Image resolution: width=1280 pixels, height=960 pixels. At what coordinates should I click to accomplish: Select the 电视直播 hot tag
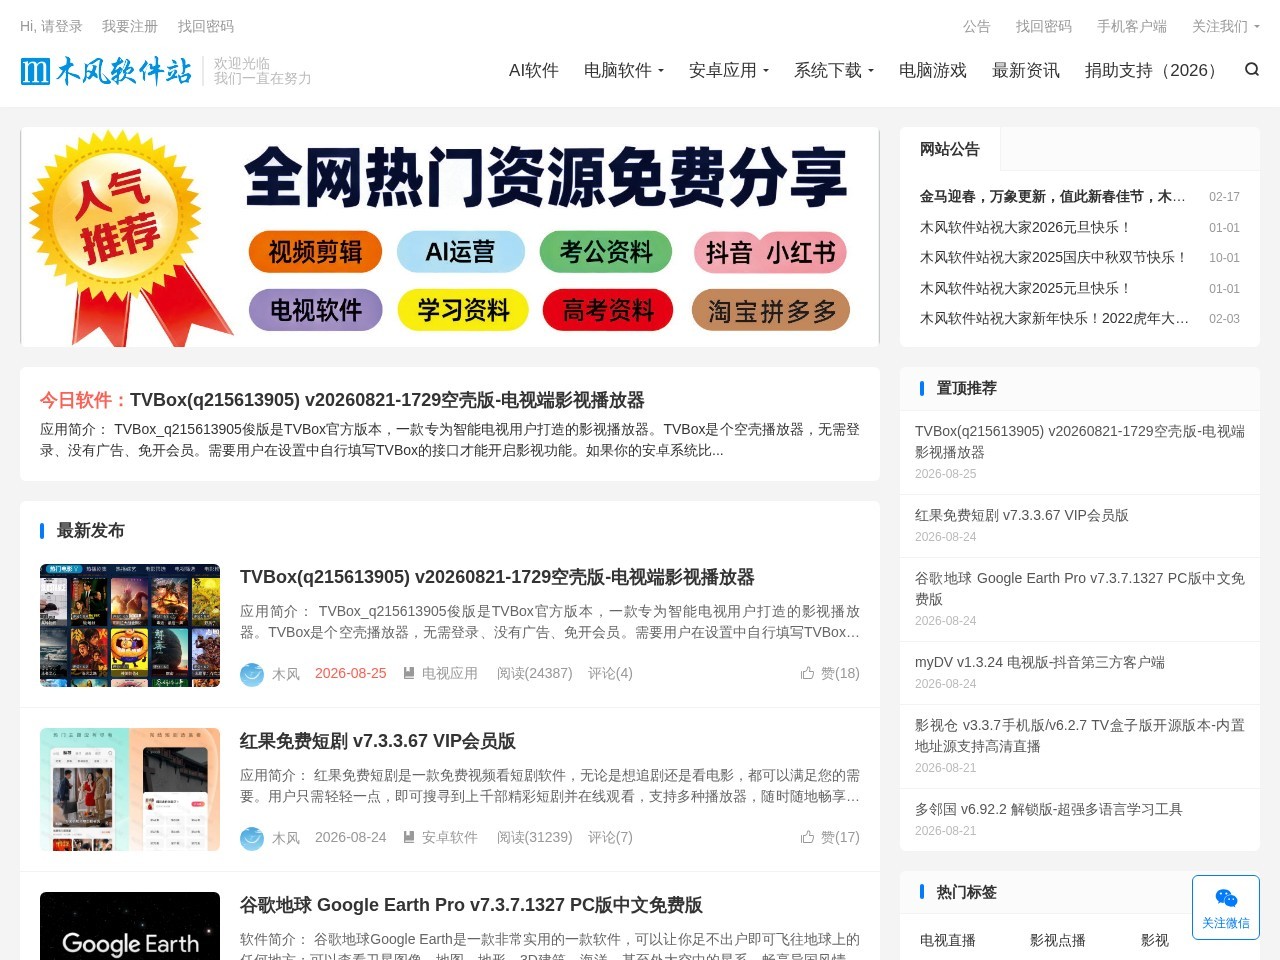[x=948, y=940]
